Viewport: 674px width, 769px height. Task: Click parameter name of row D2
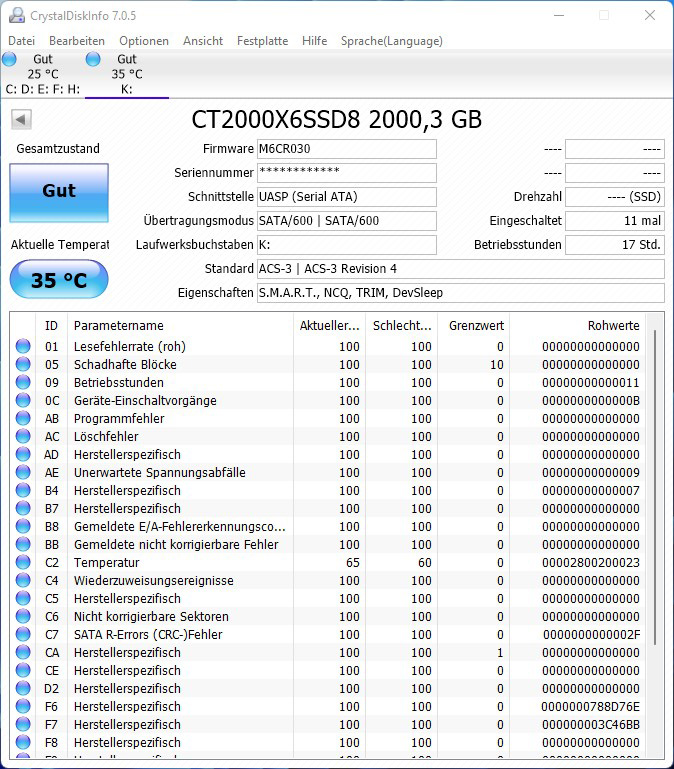pos(127,689)
